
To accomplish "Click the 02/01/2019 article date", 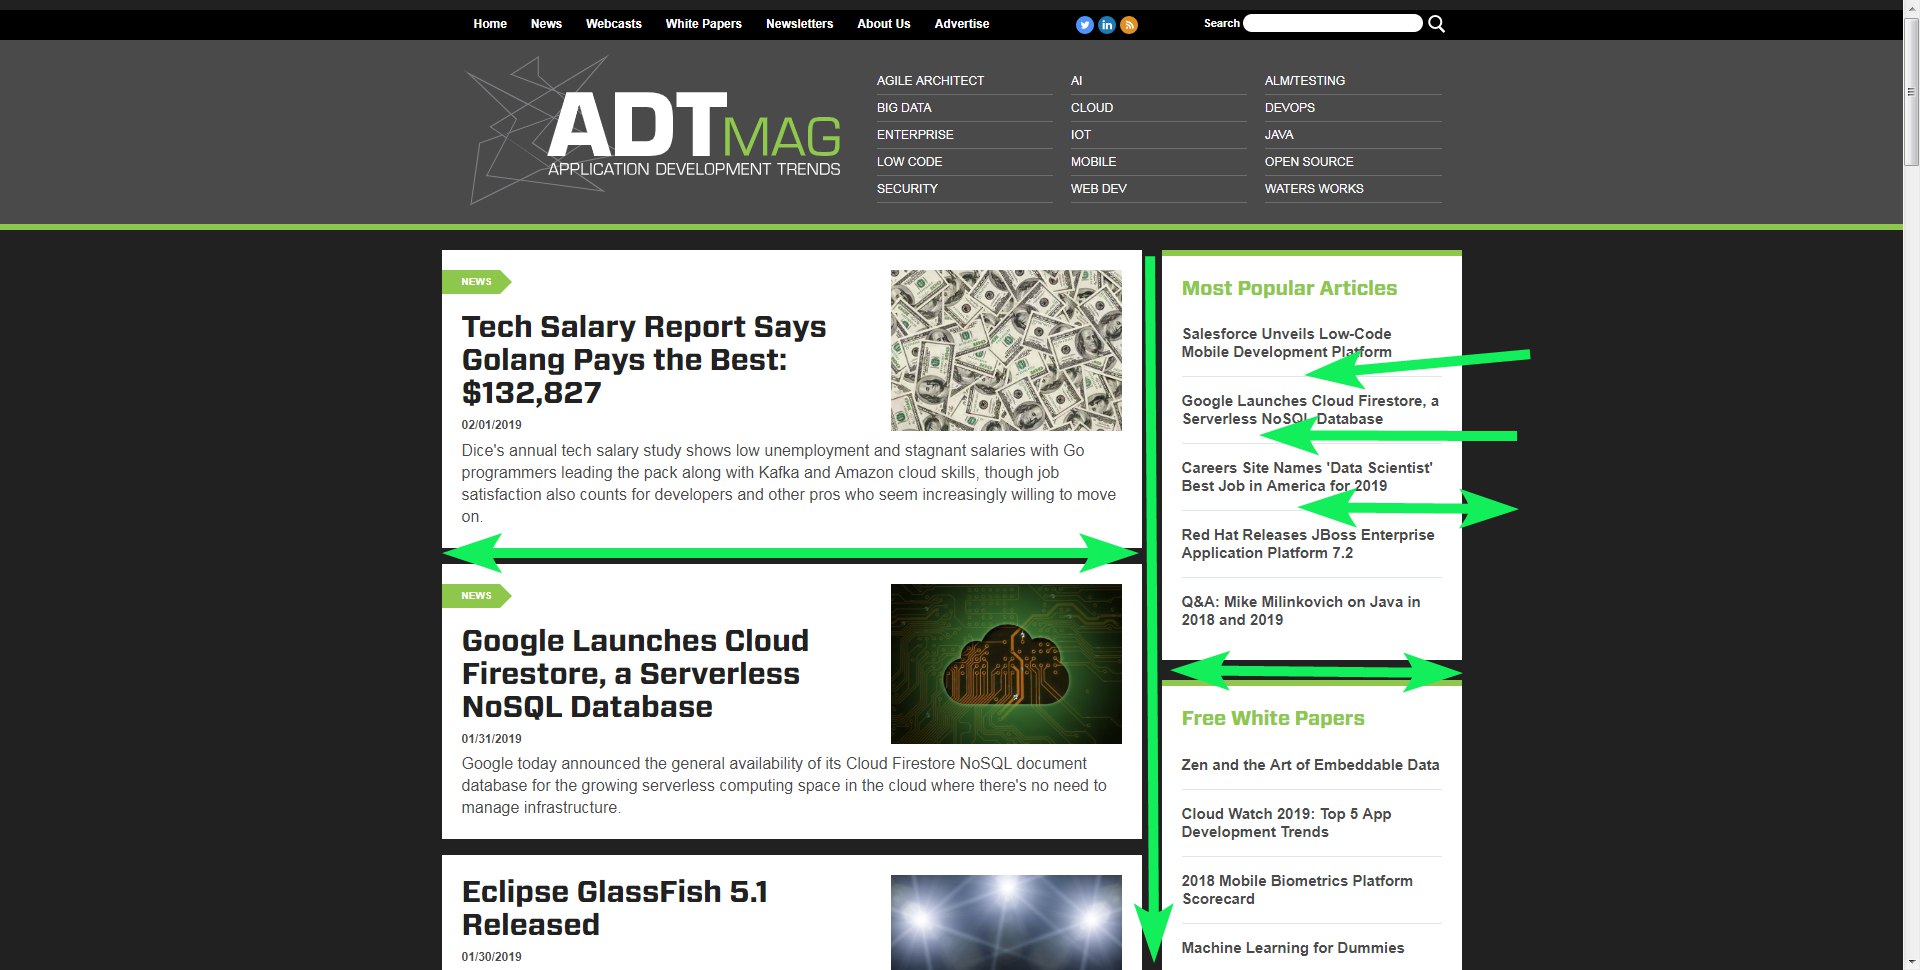I will pyautogui.click(x=491, y=425).
